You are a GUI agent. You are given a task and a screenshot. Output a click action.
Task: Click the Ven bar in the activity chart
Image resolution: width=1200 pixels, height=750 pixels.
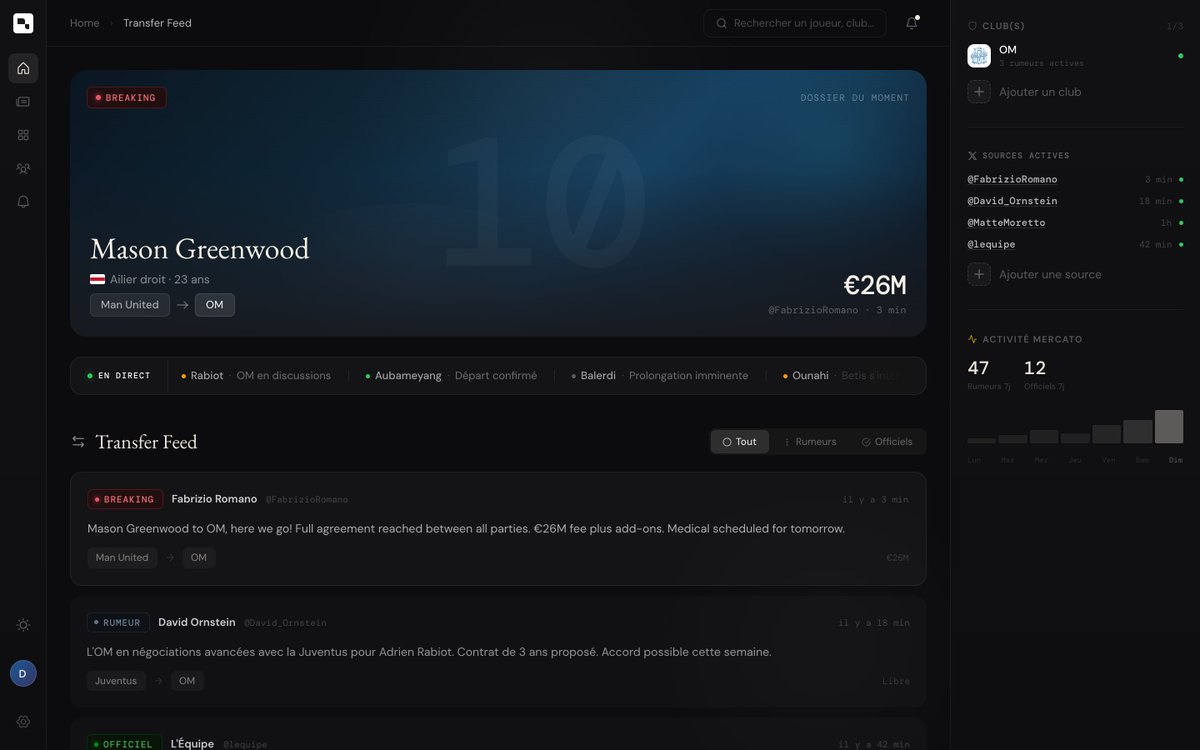pyautogui.click(x=1107, y=435)
